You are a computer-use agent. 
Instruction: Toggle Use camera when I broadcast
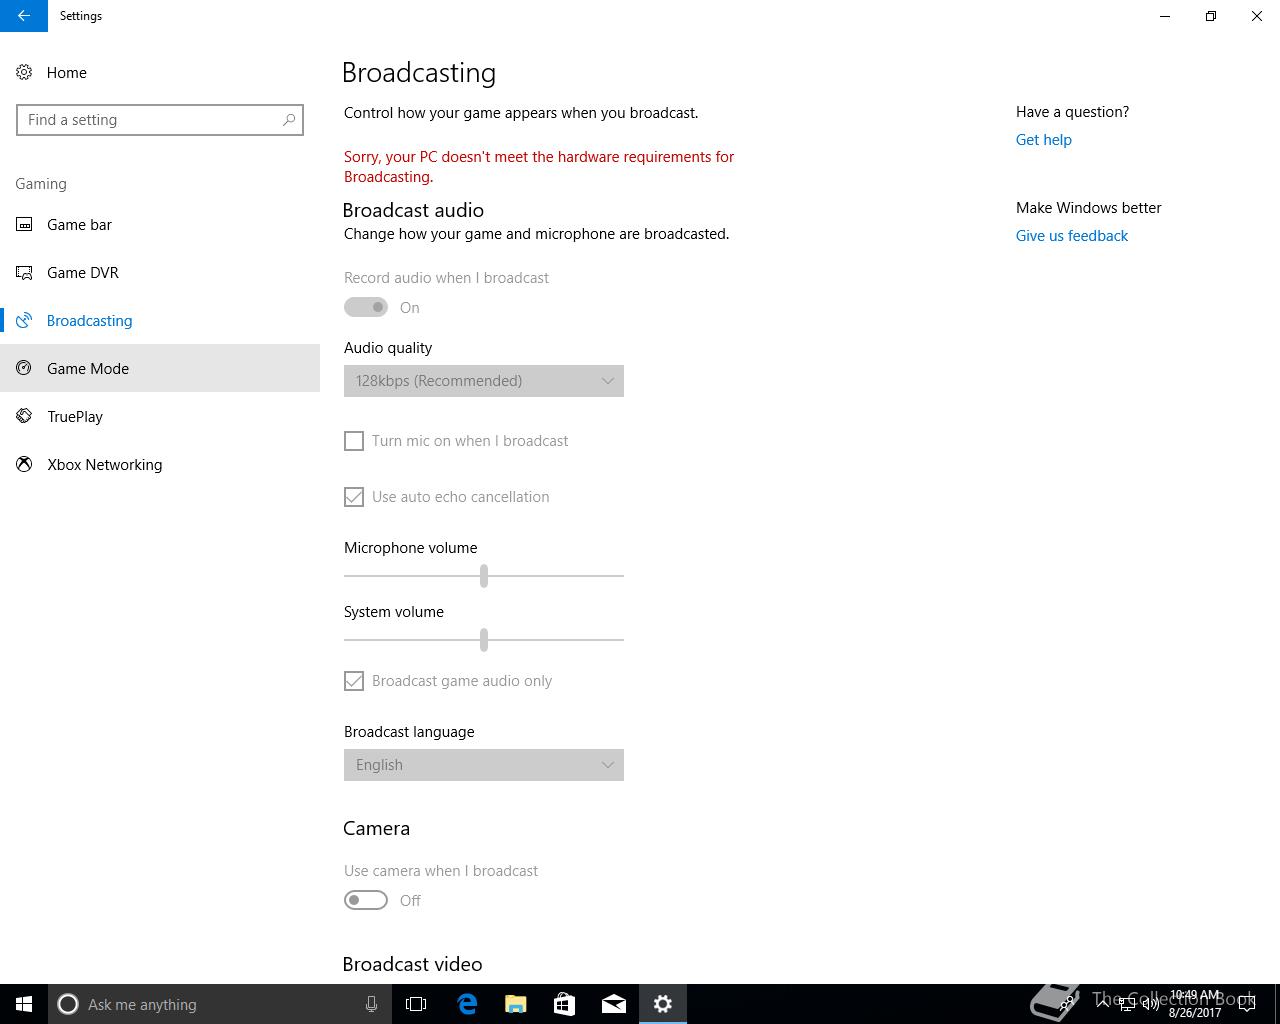pos(366,901)
